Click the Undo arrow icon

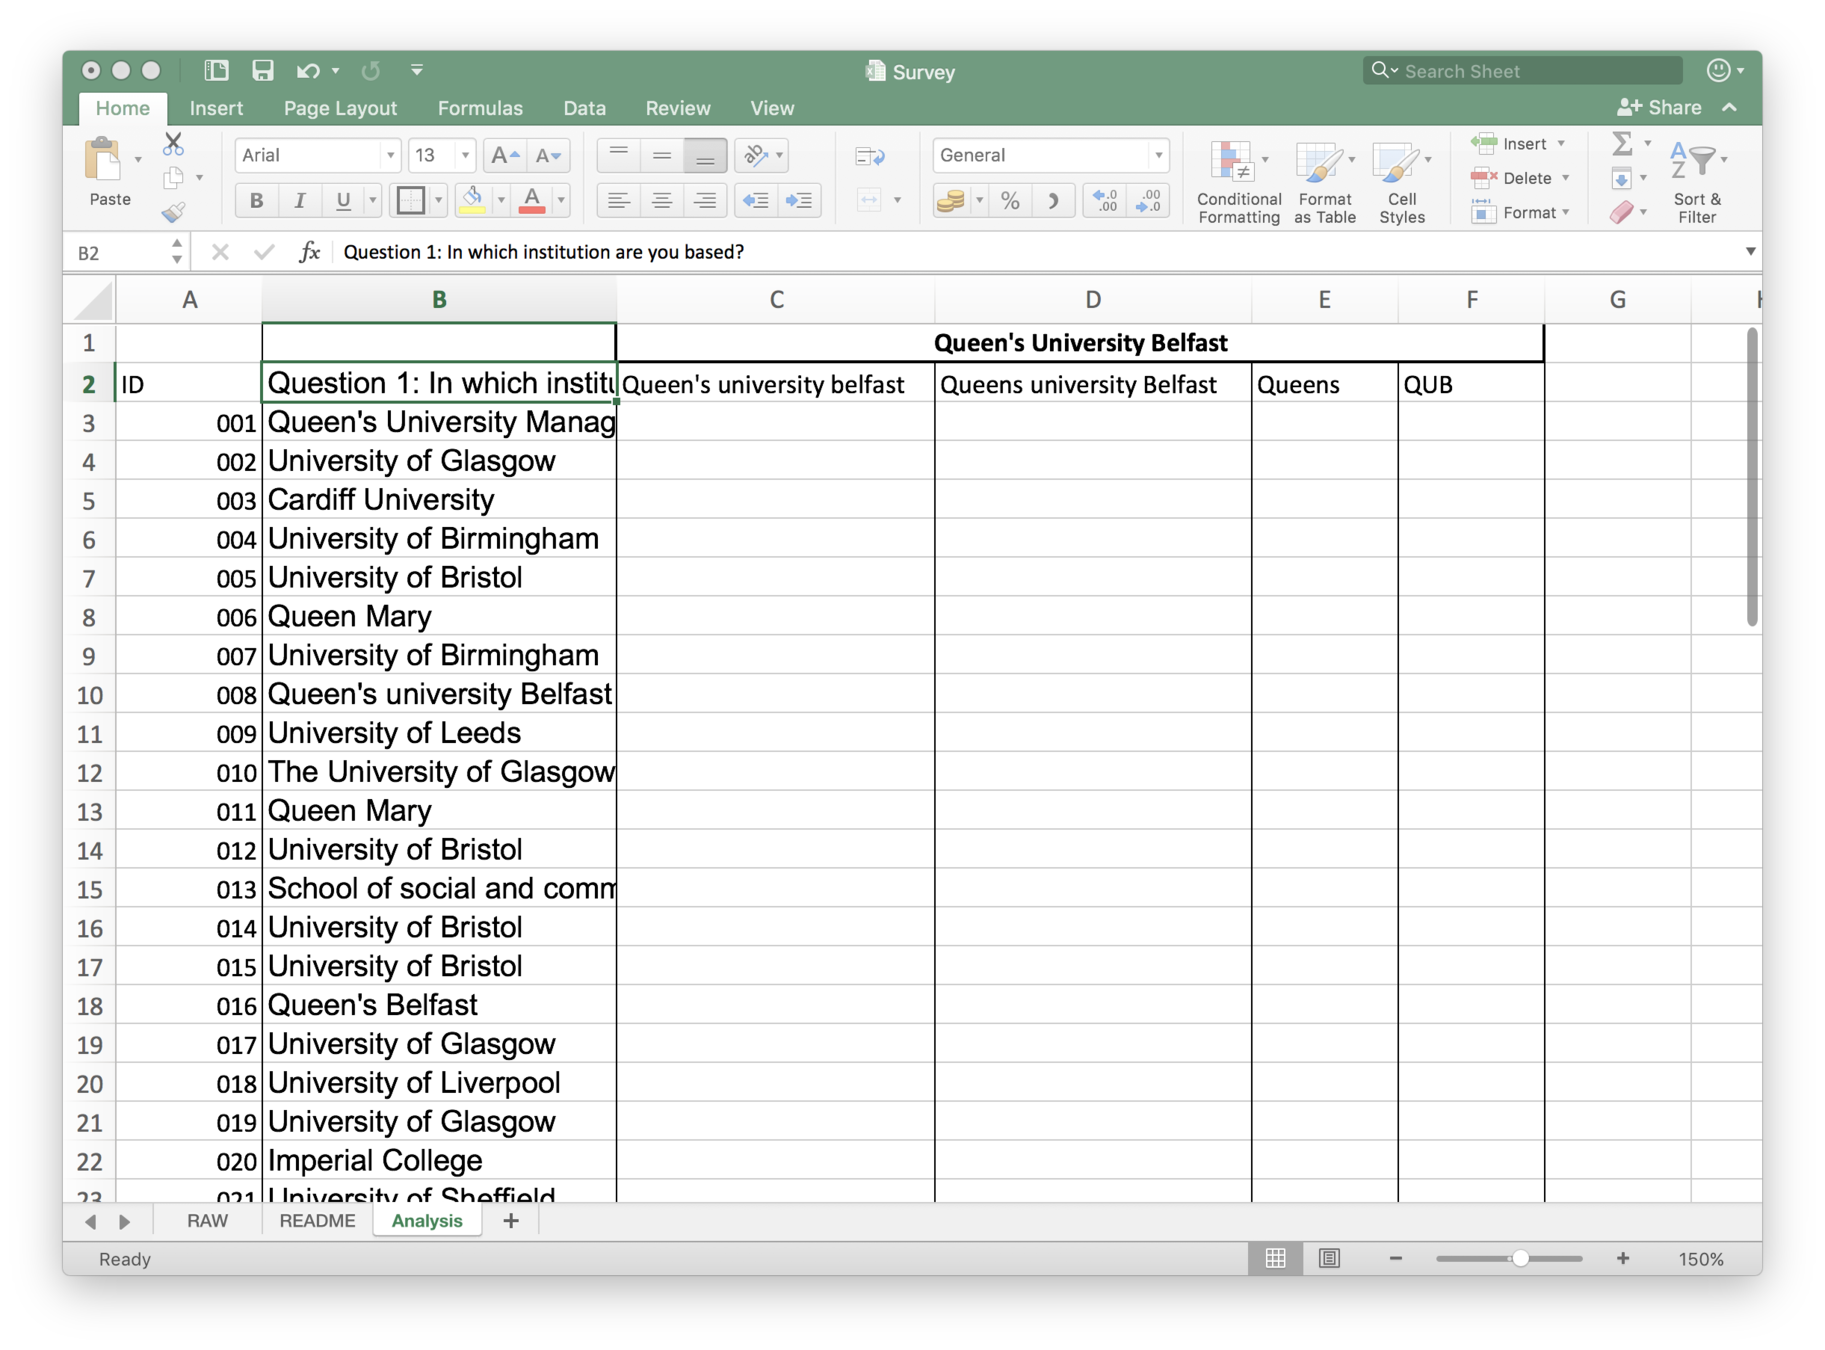pyautogui.click(x=307, y=70)
